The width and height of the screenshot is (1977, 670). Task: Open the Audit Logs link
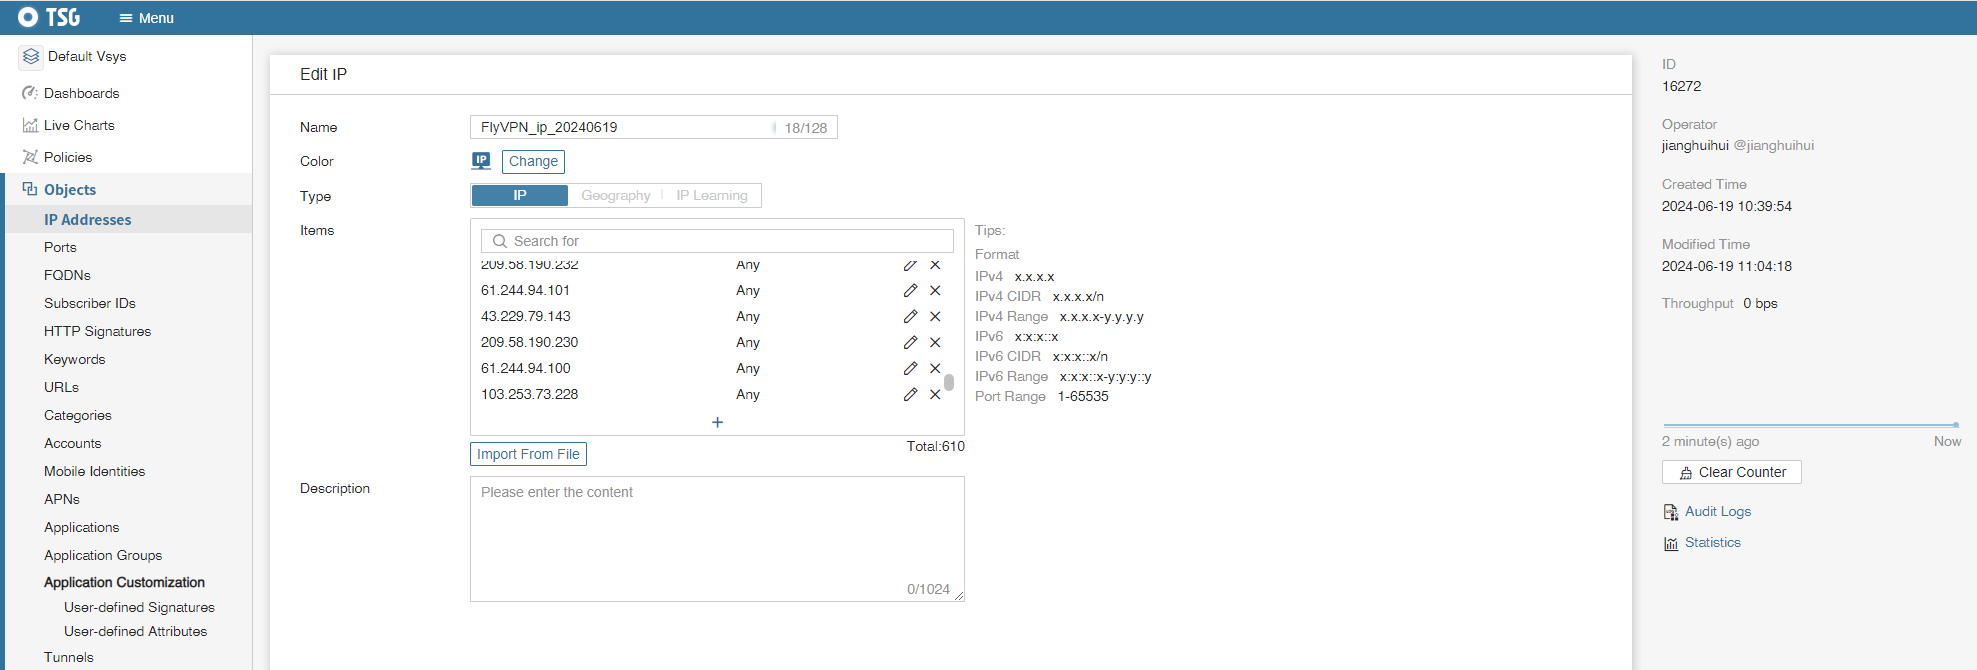pyautogui.click(x=1717, y=511)
